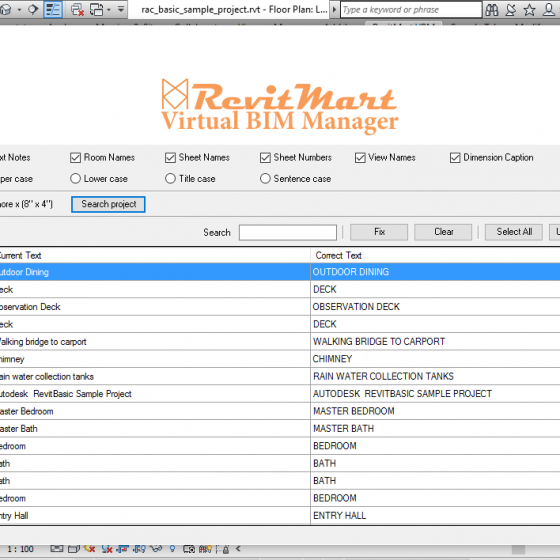Click the Select All button

(x=514, y=232)
